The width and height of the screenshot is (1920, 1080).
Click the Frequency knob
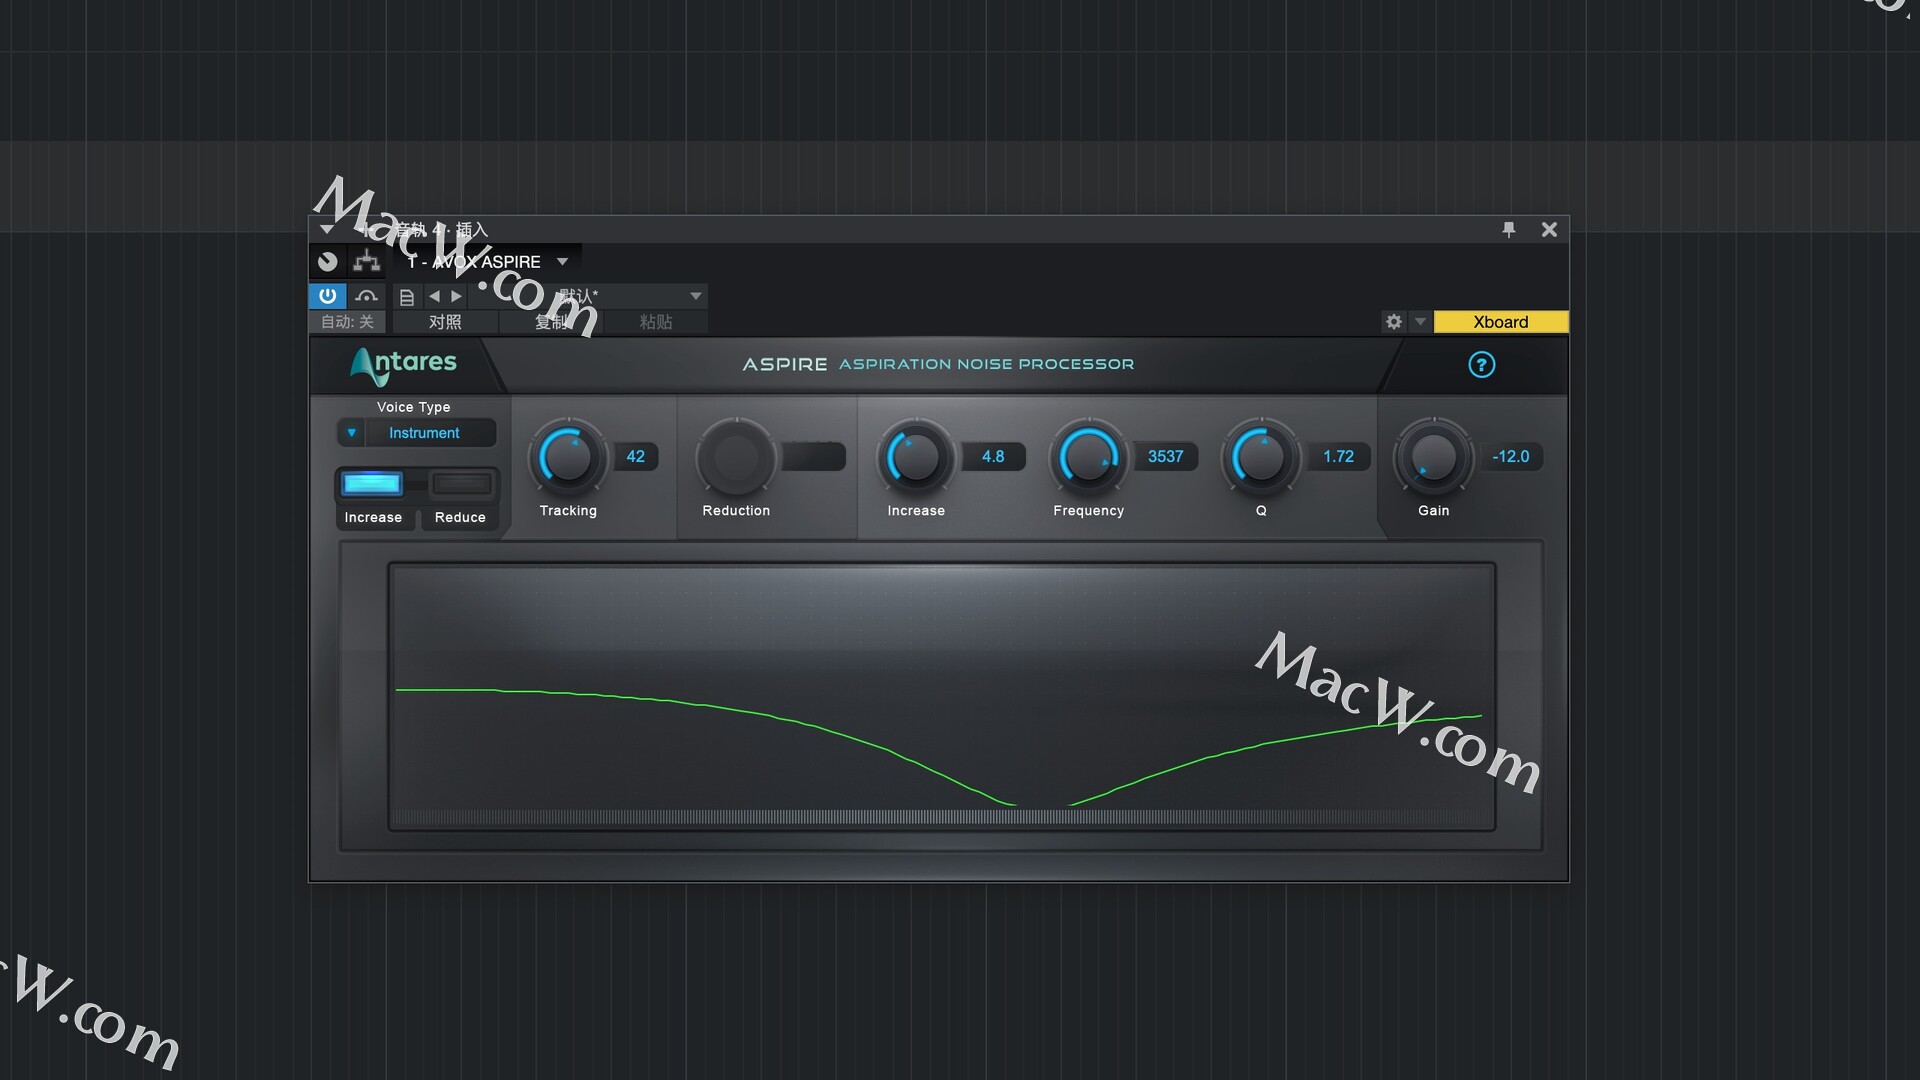coord(1088,457)
